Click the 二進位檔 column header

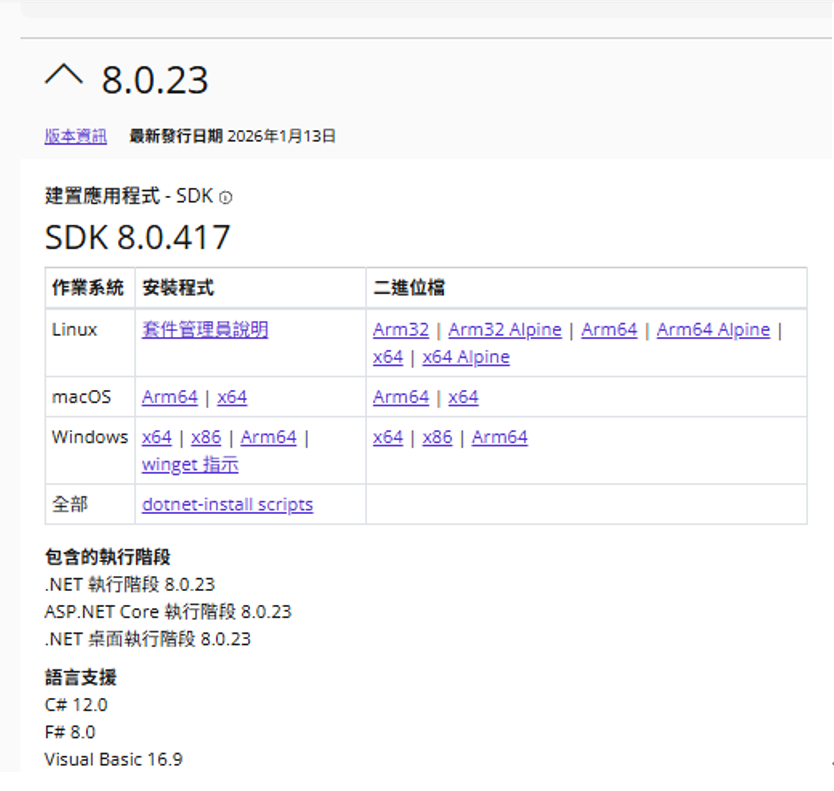pos(409,288)
